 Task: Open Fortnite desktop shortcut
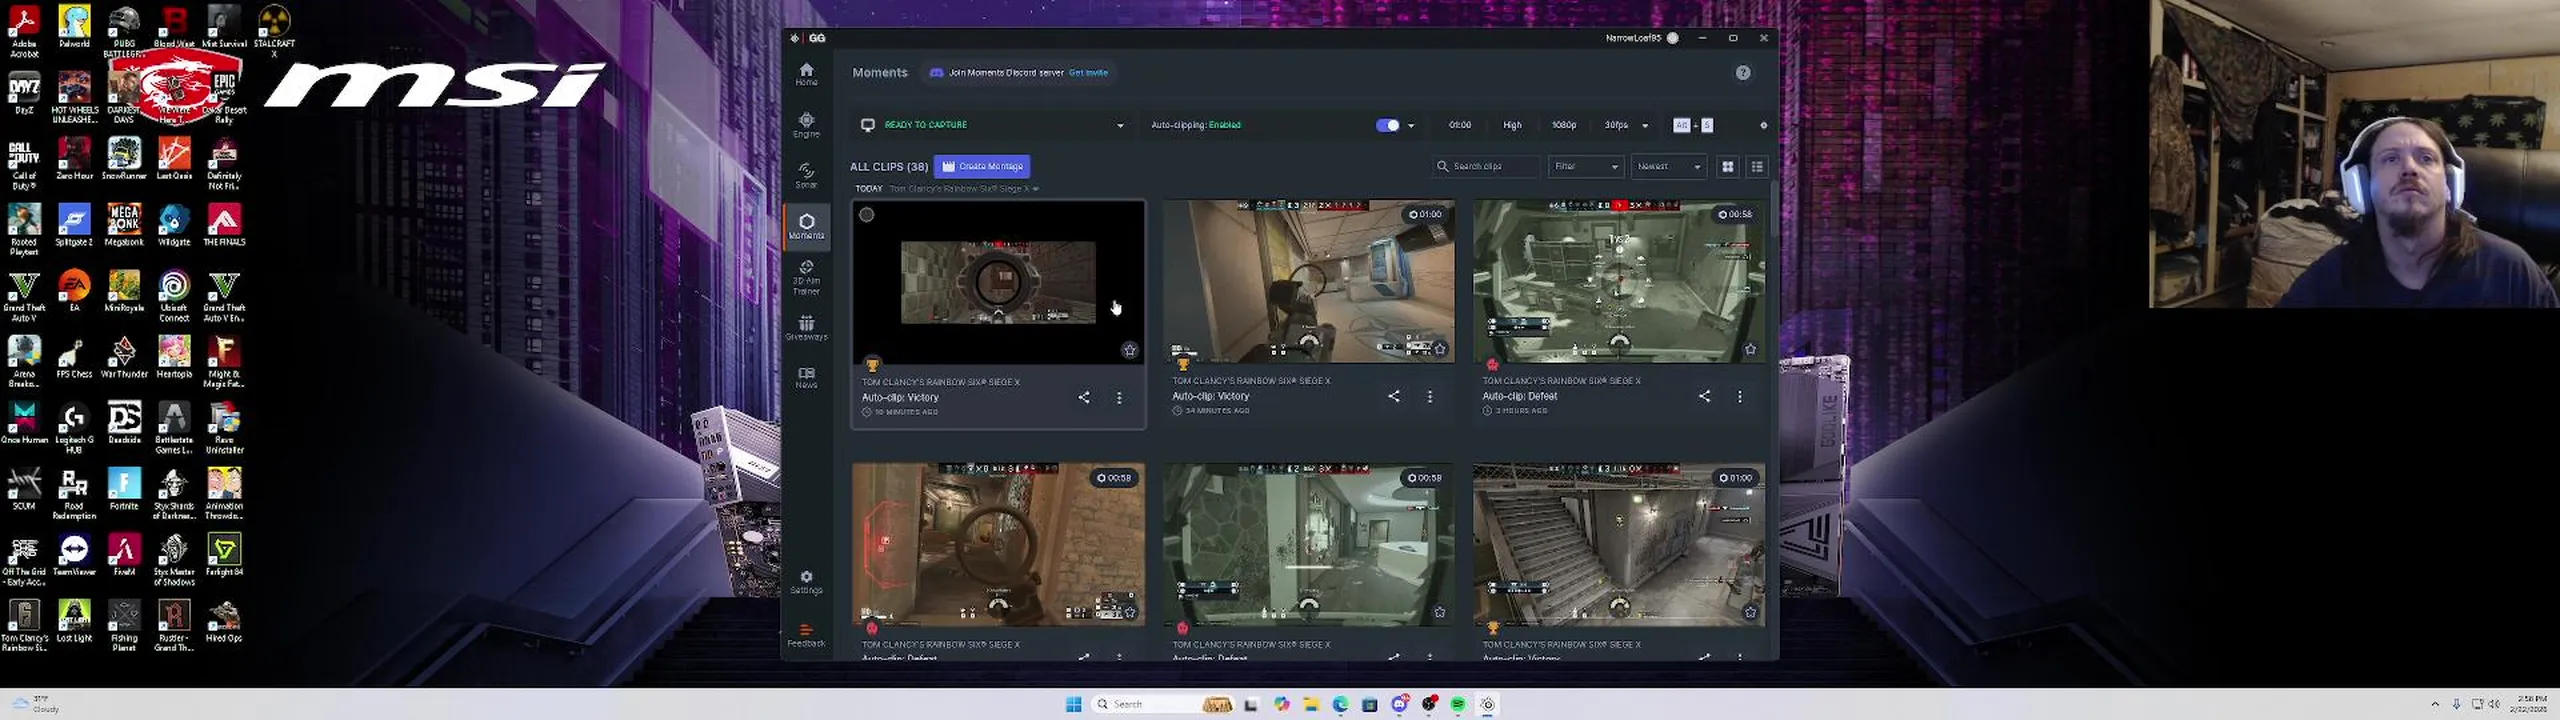124,489
